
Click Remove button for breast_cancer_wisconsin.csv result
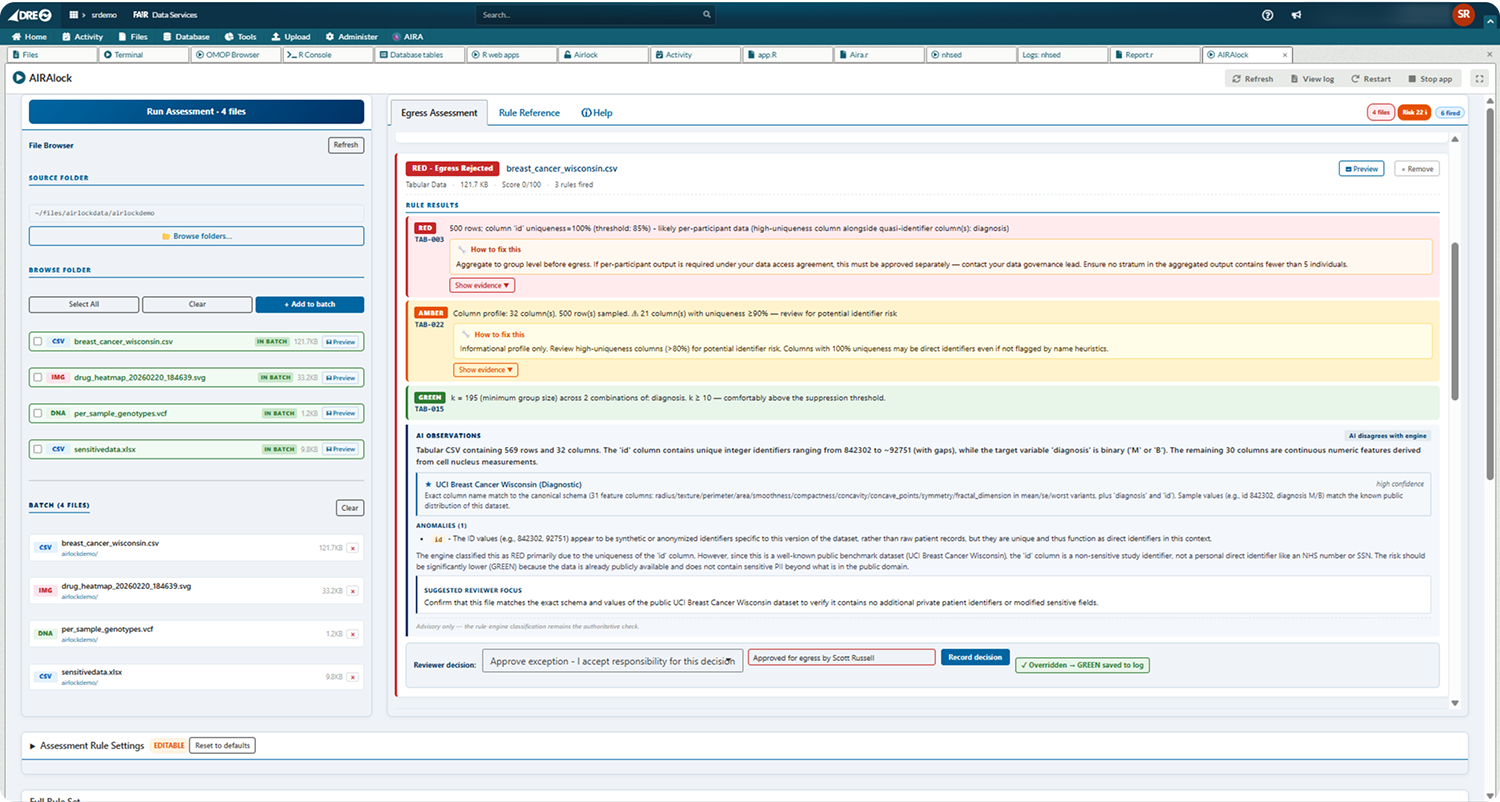coord(1417,169)
